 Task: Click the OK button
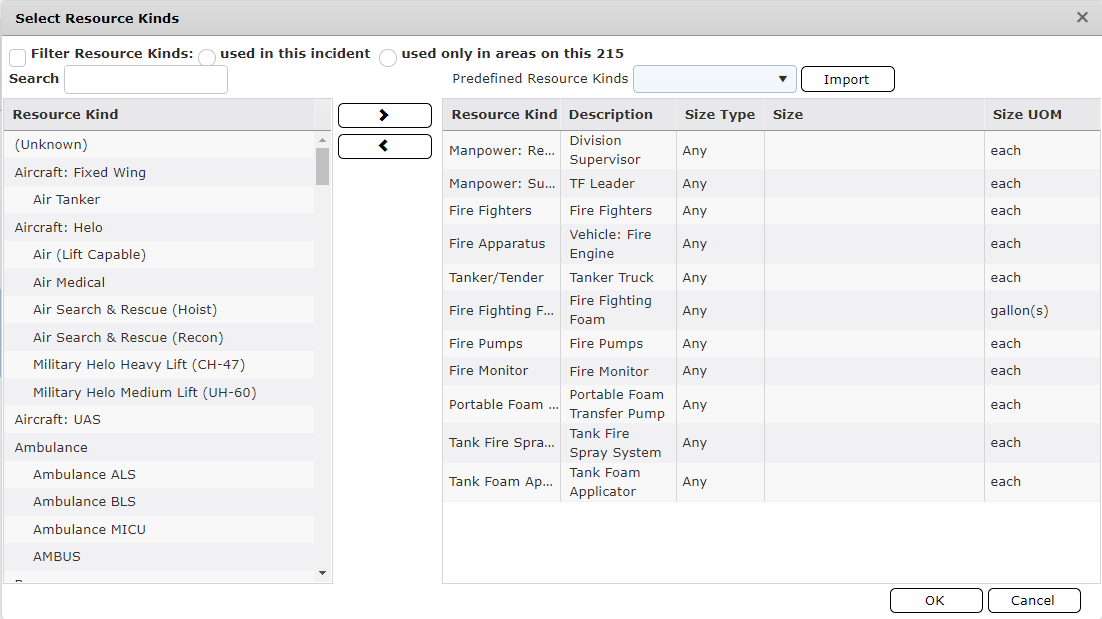pos(935,600)
